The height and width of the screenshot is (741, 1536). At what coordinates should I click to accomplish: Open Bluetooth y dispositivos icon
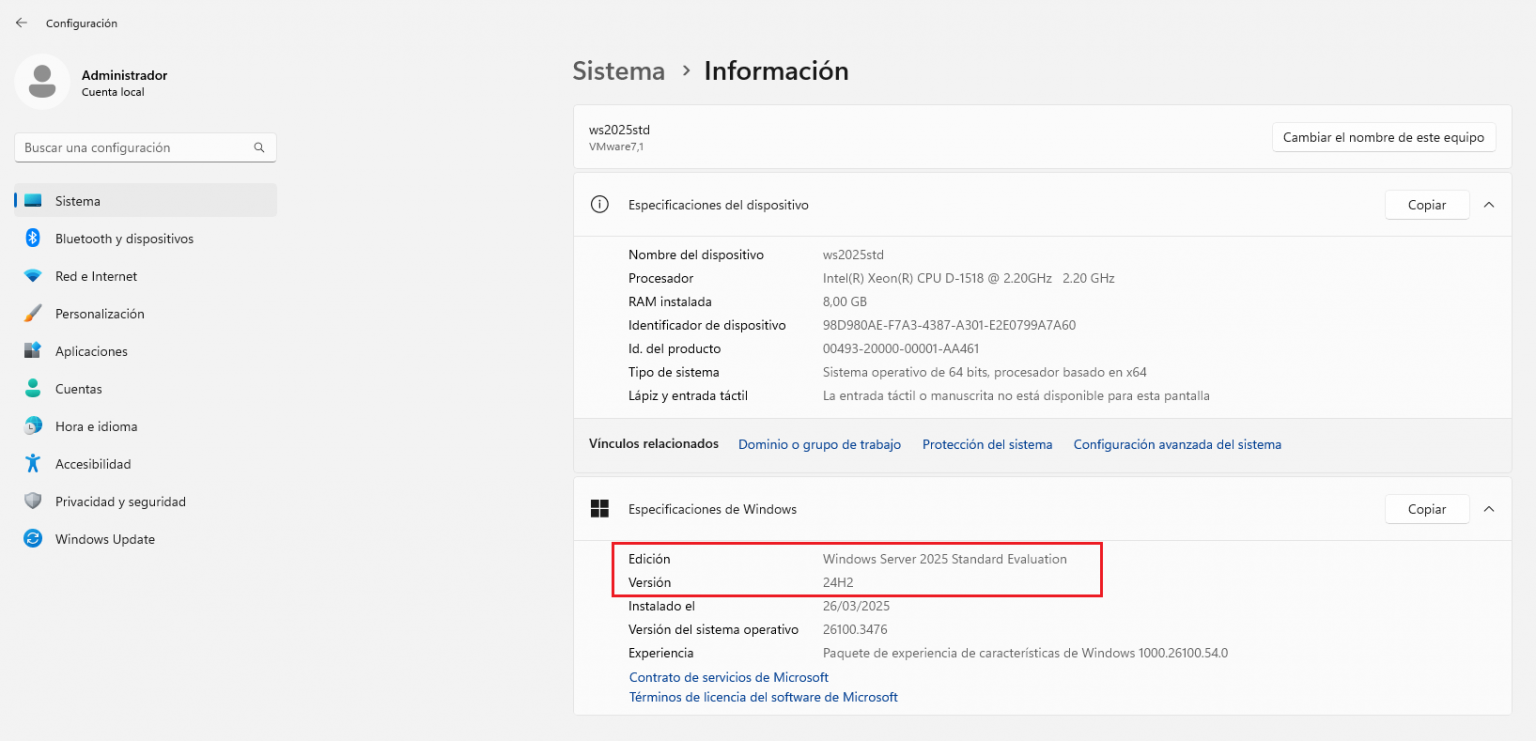[32, 238]
